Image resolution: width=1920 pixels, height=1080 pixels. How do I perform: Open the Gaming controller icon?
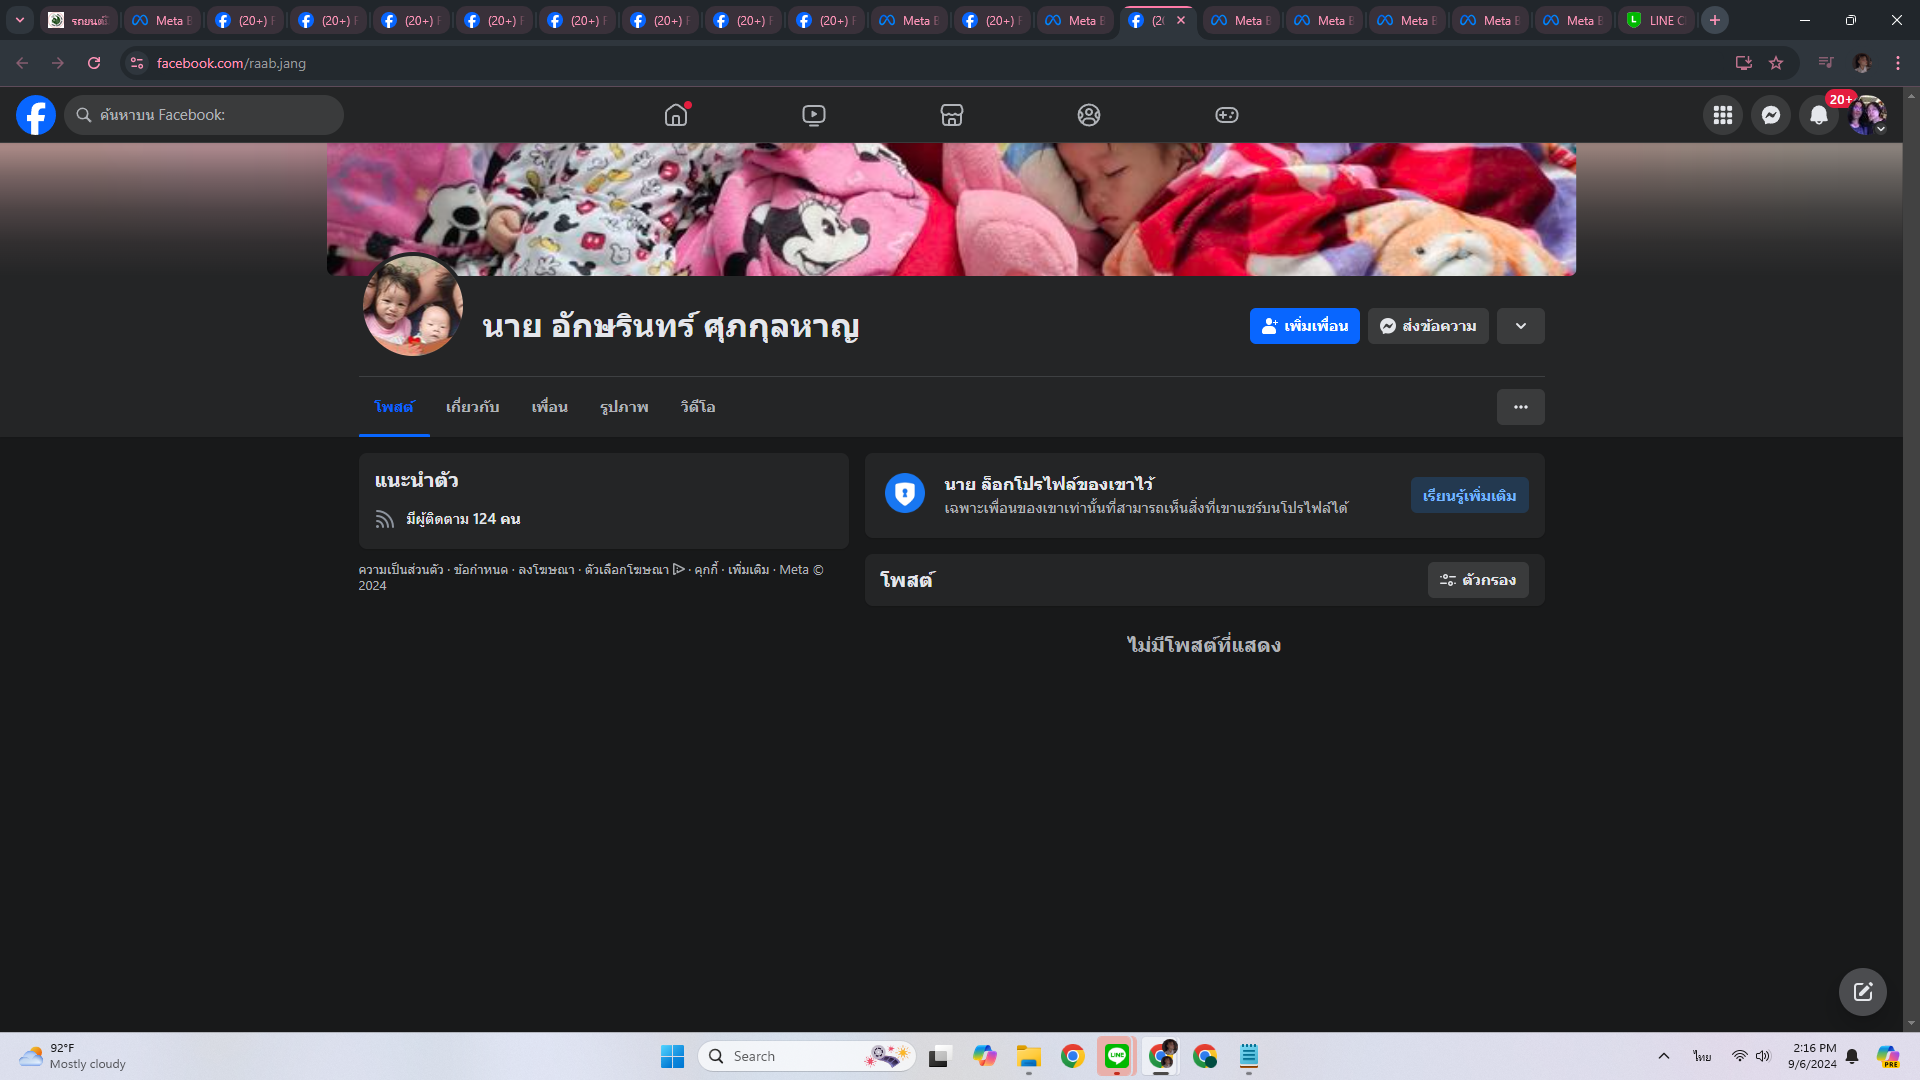pyautogui.click(x=1226, y=115)
